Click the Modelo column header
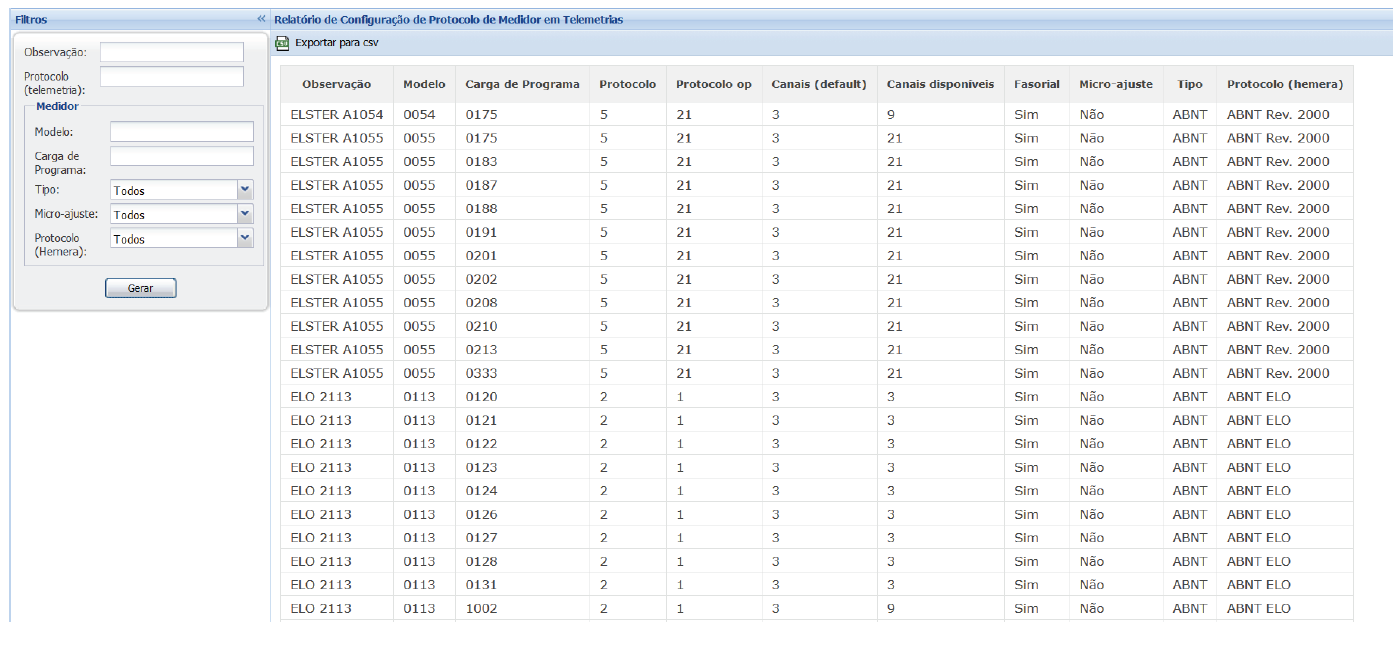1397x651 pixels. tap(424, 84)
